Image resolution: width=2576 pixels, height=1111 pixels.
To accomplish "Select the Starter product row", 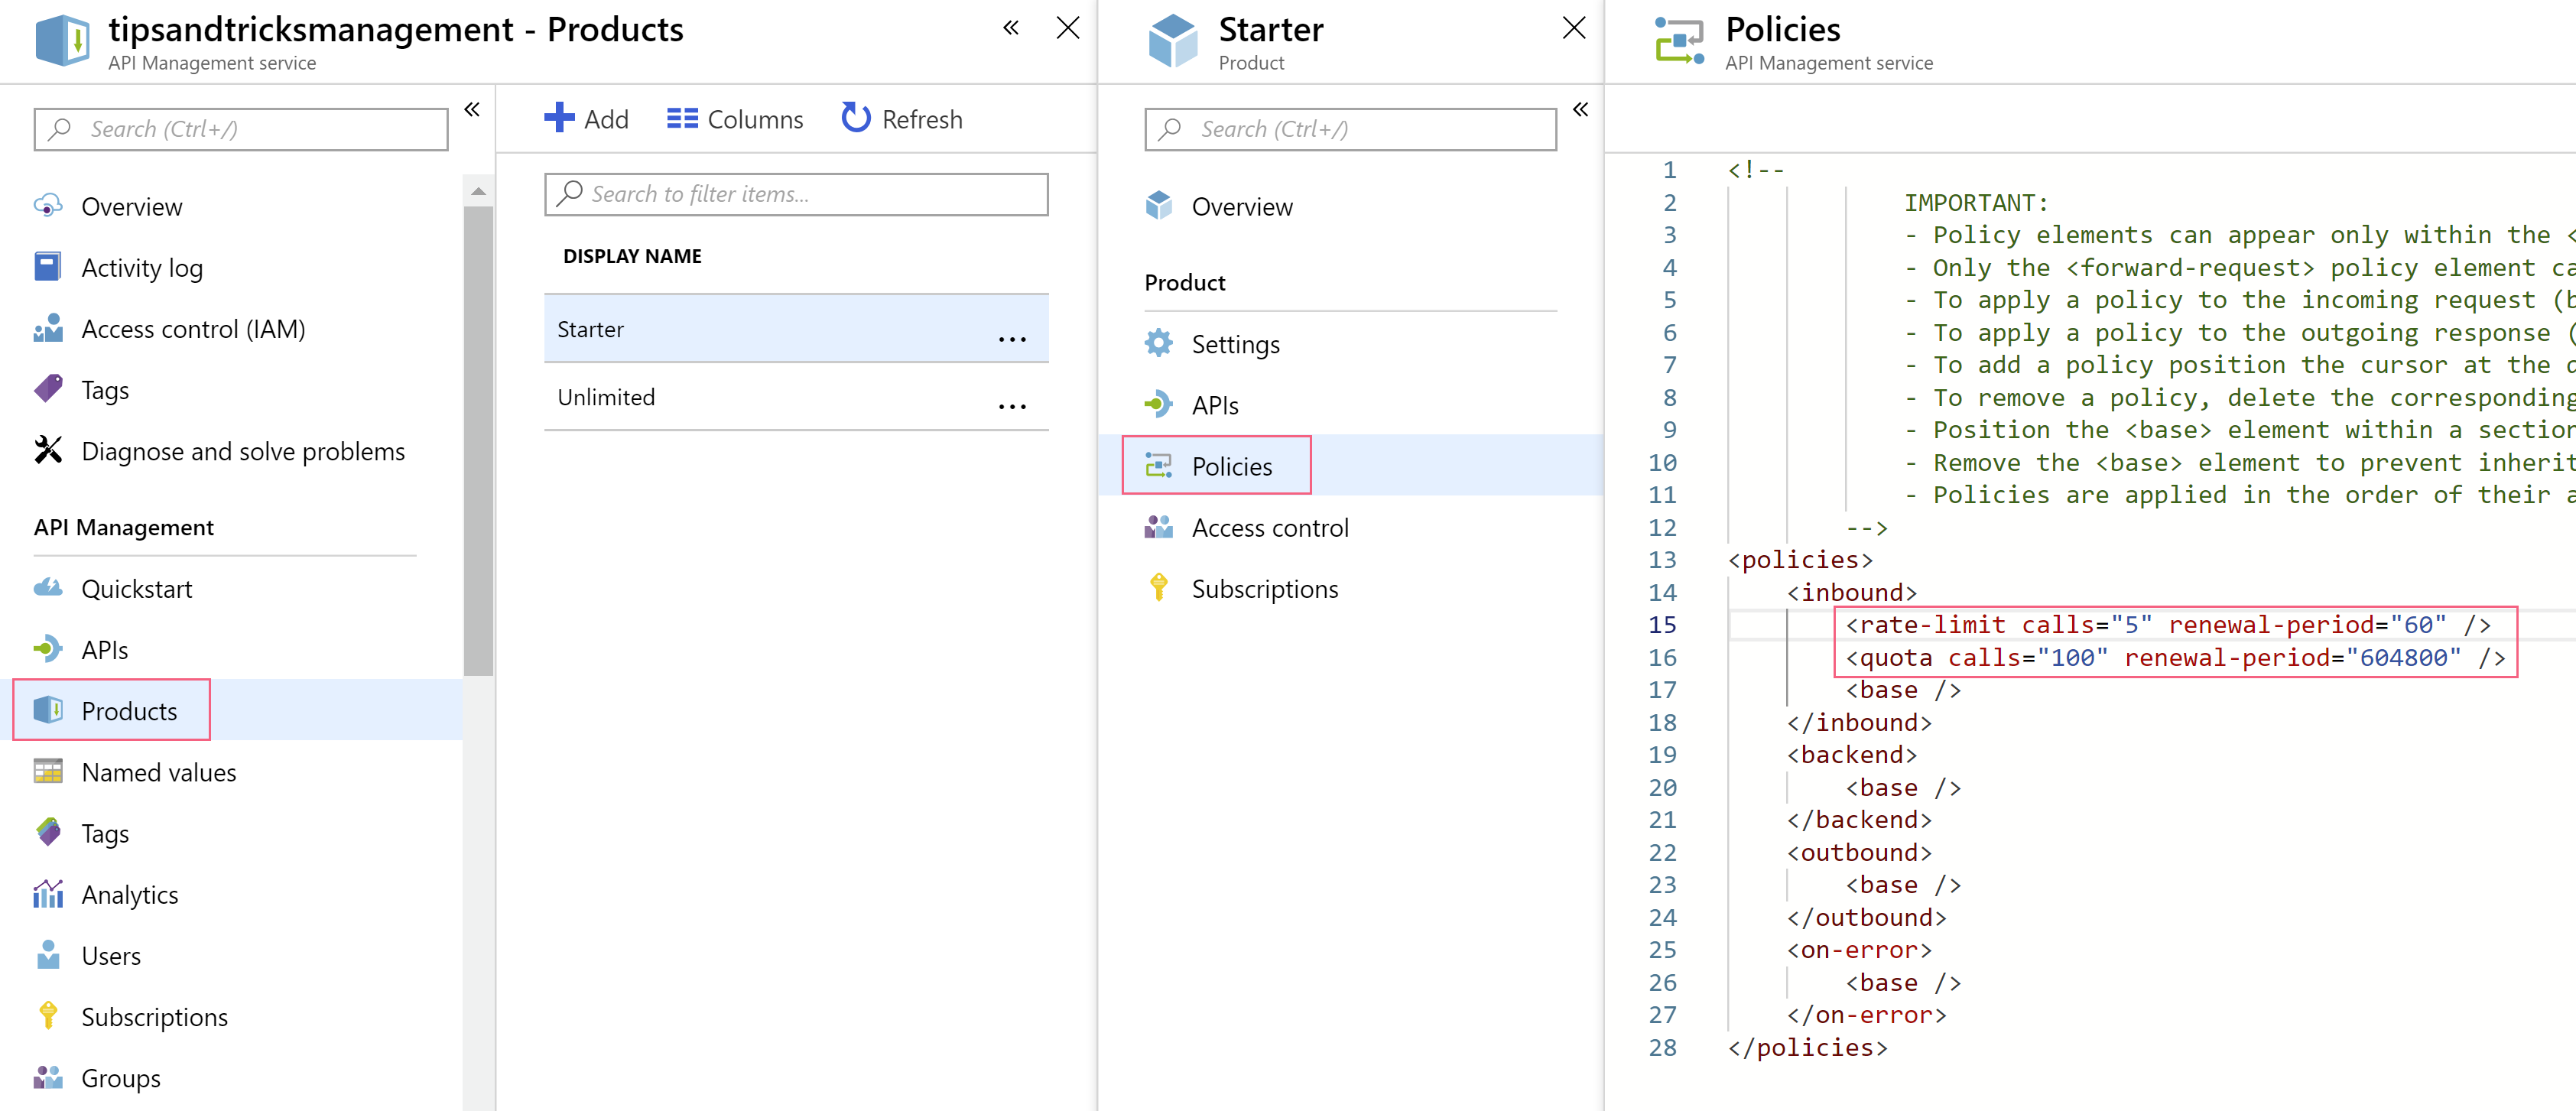I will pyautogui.click(x=796, y=328).
